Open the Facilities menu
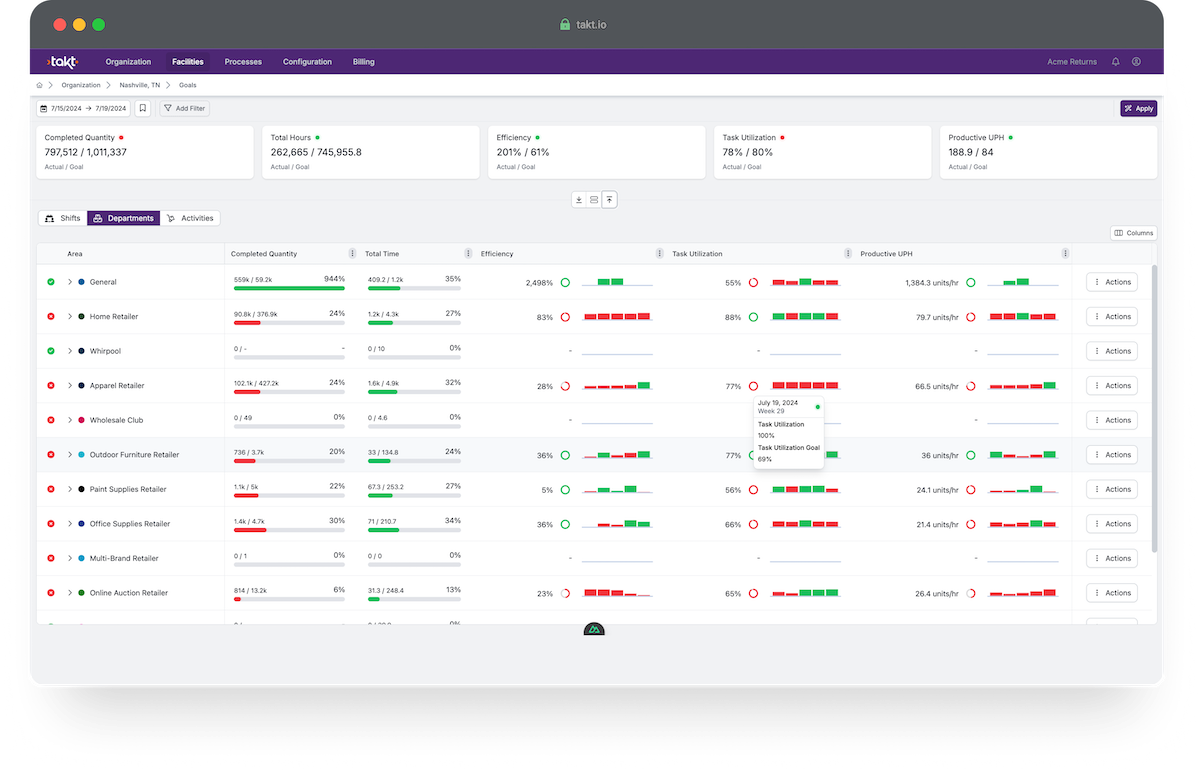 [x=188, y=62]
